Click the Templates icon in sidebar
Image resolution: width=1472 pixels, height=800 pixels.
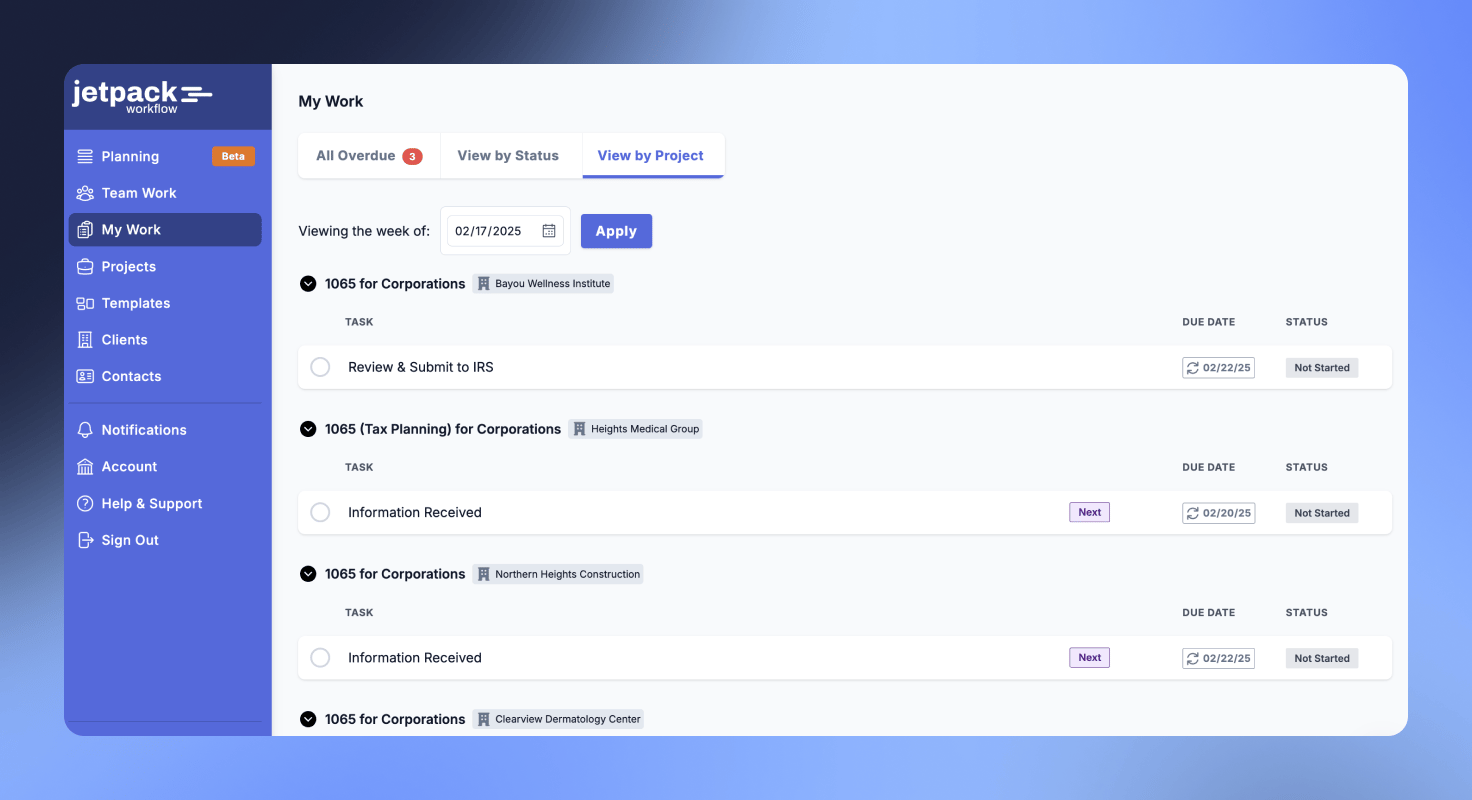coord(85,303)
